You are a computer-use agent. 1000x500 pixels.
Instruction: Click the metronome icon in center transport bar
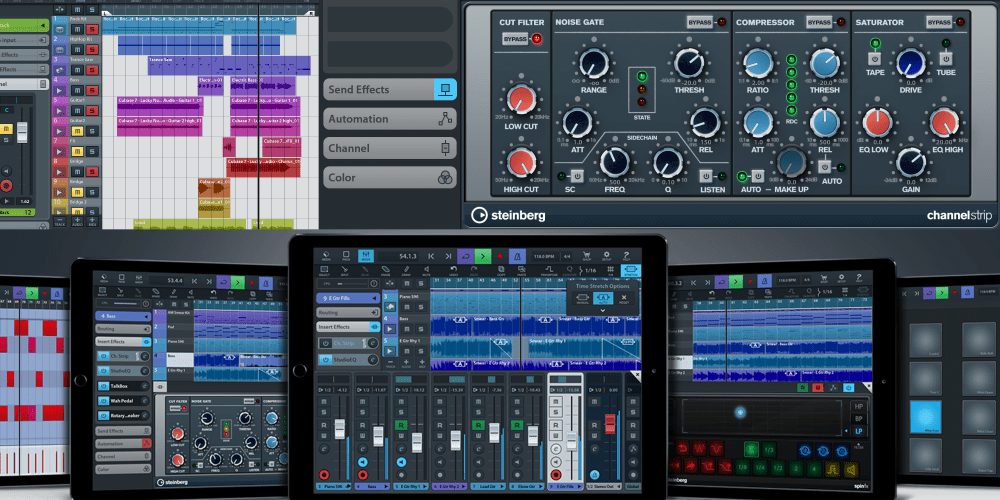pos(518,256)
